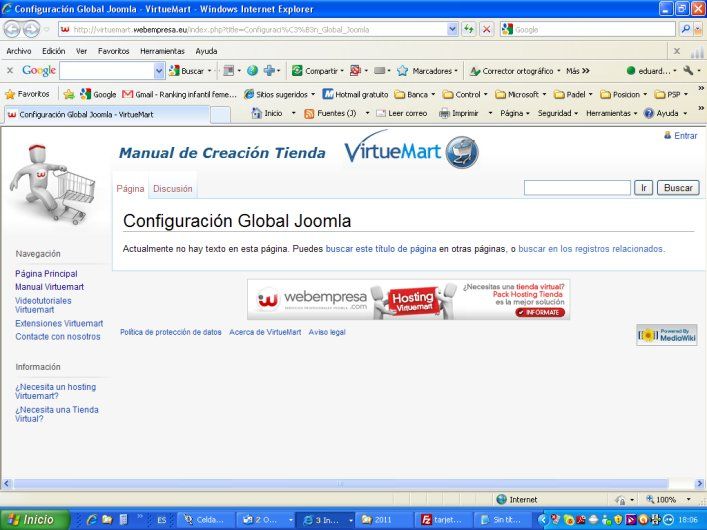
Task: Click the Marcadores star icon
Action: point(402,71)
